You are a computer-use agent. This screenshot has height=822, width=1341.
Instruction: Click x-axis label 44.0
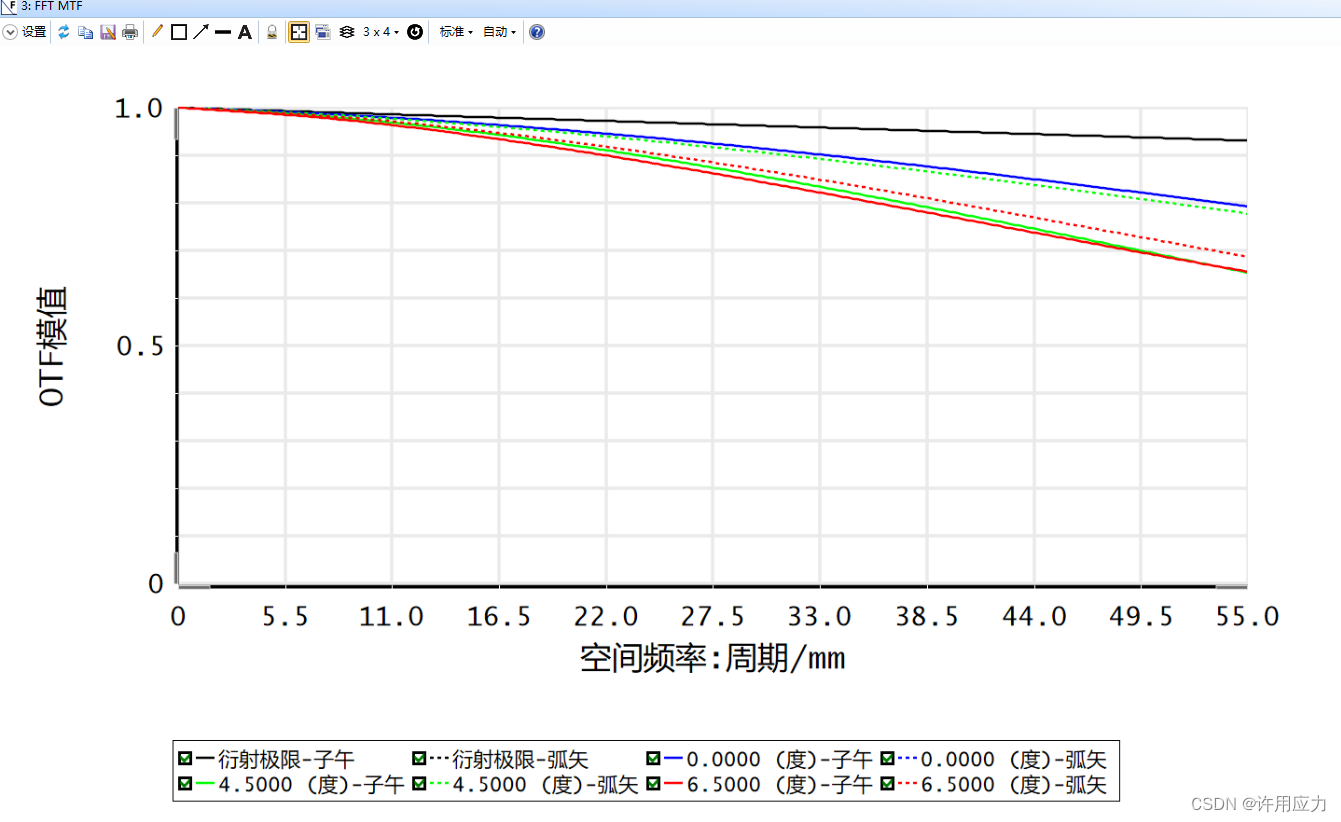(x=1033, y=616)
